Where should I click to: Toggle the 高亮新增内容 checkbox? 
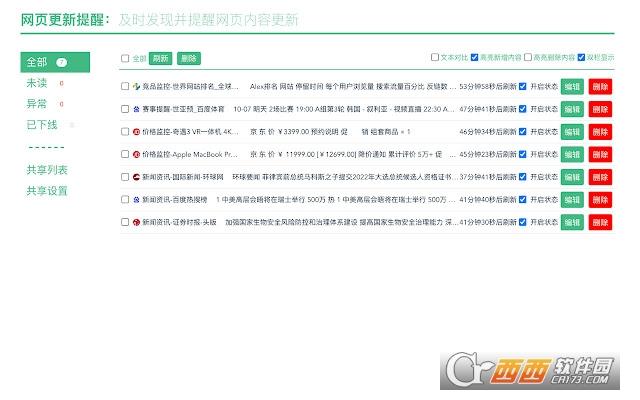click(x=474, y=57)
